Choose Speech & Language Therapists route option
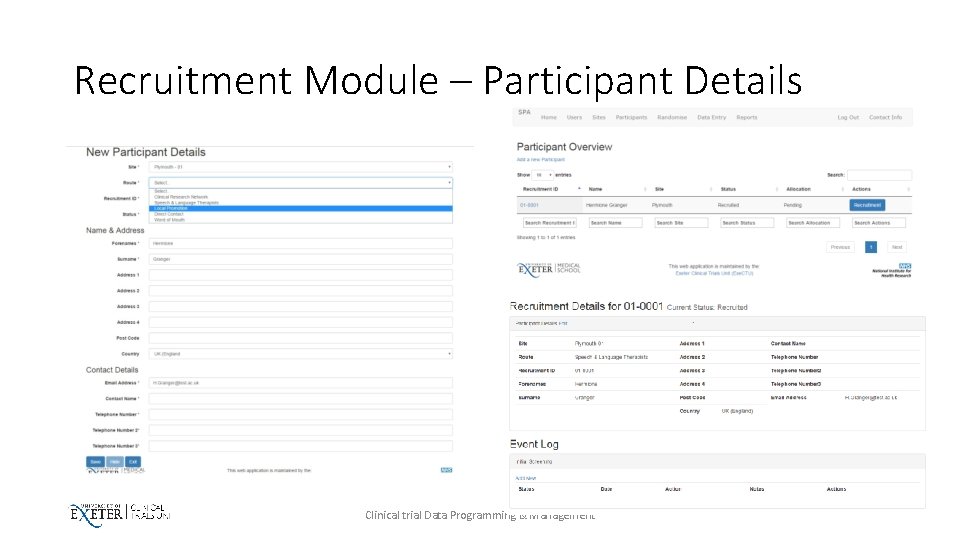This screenshot has width=960, height=540. point(186,203)
